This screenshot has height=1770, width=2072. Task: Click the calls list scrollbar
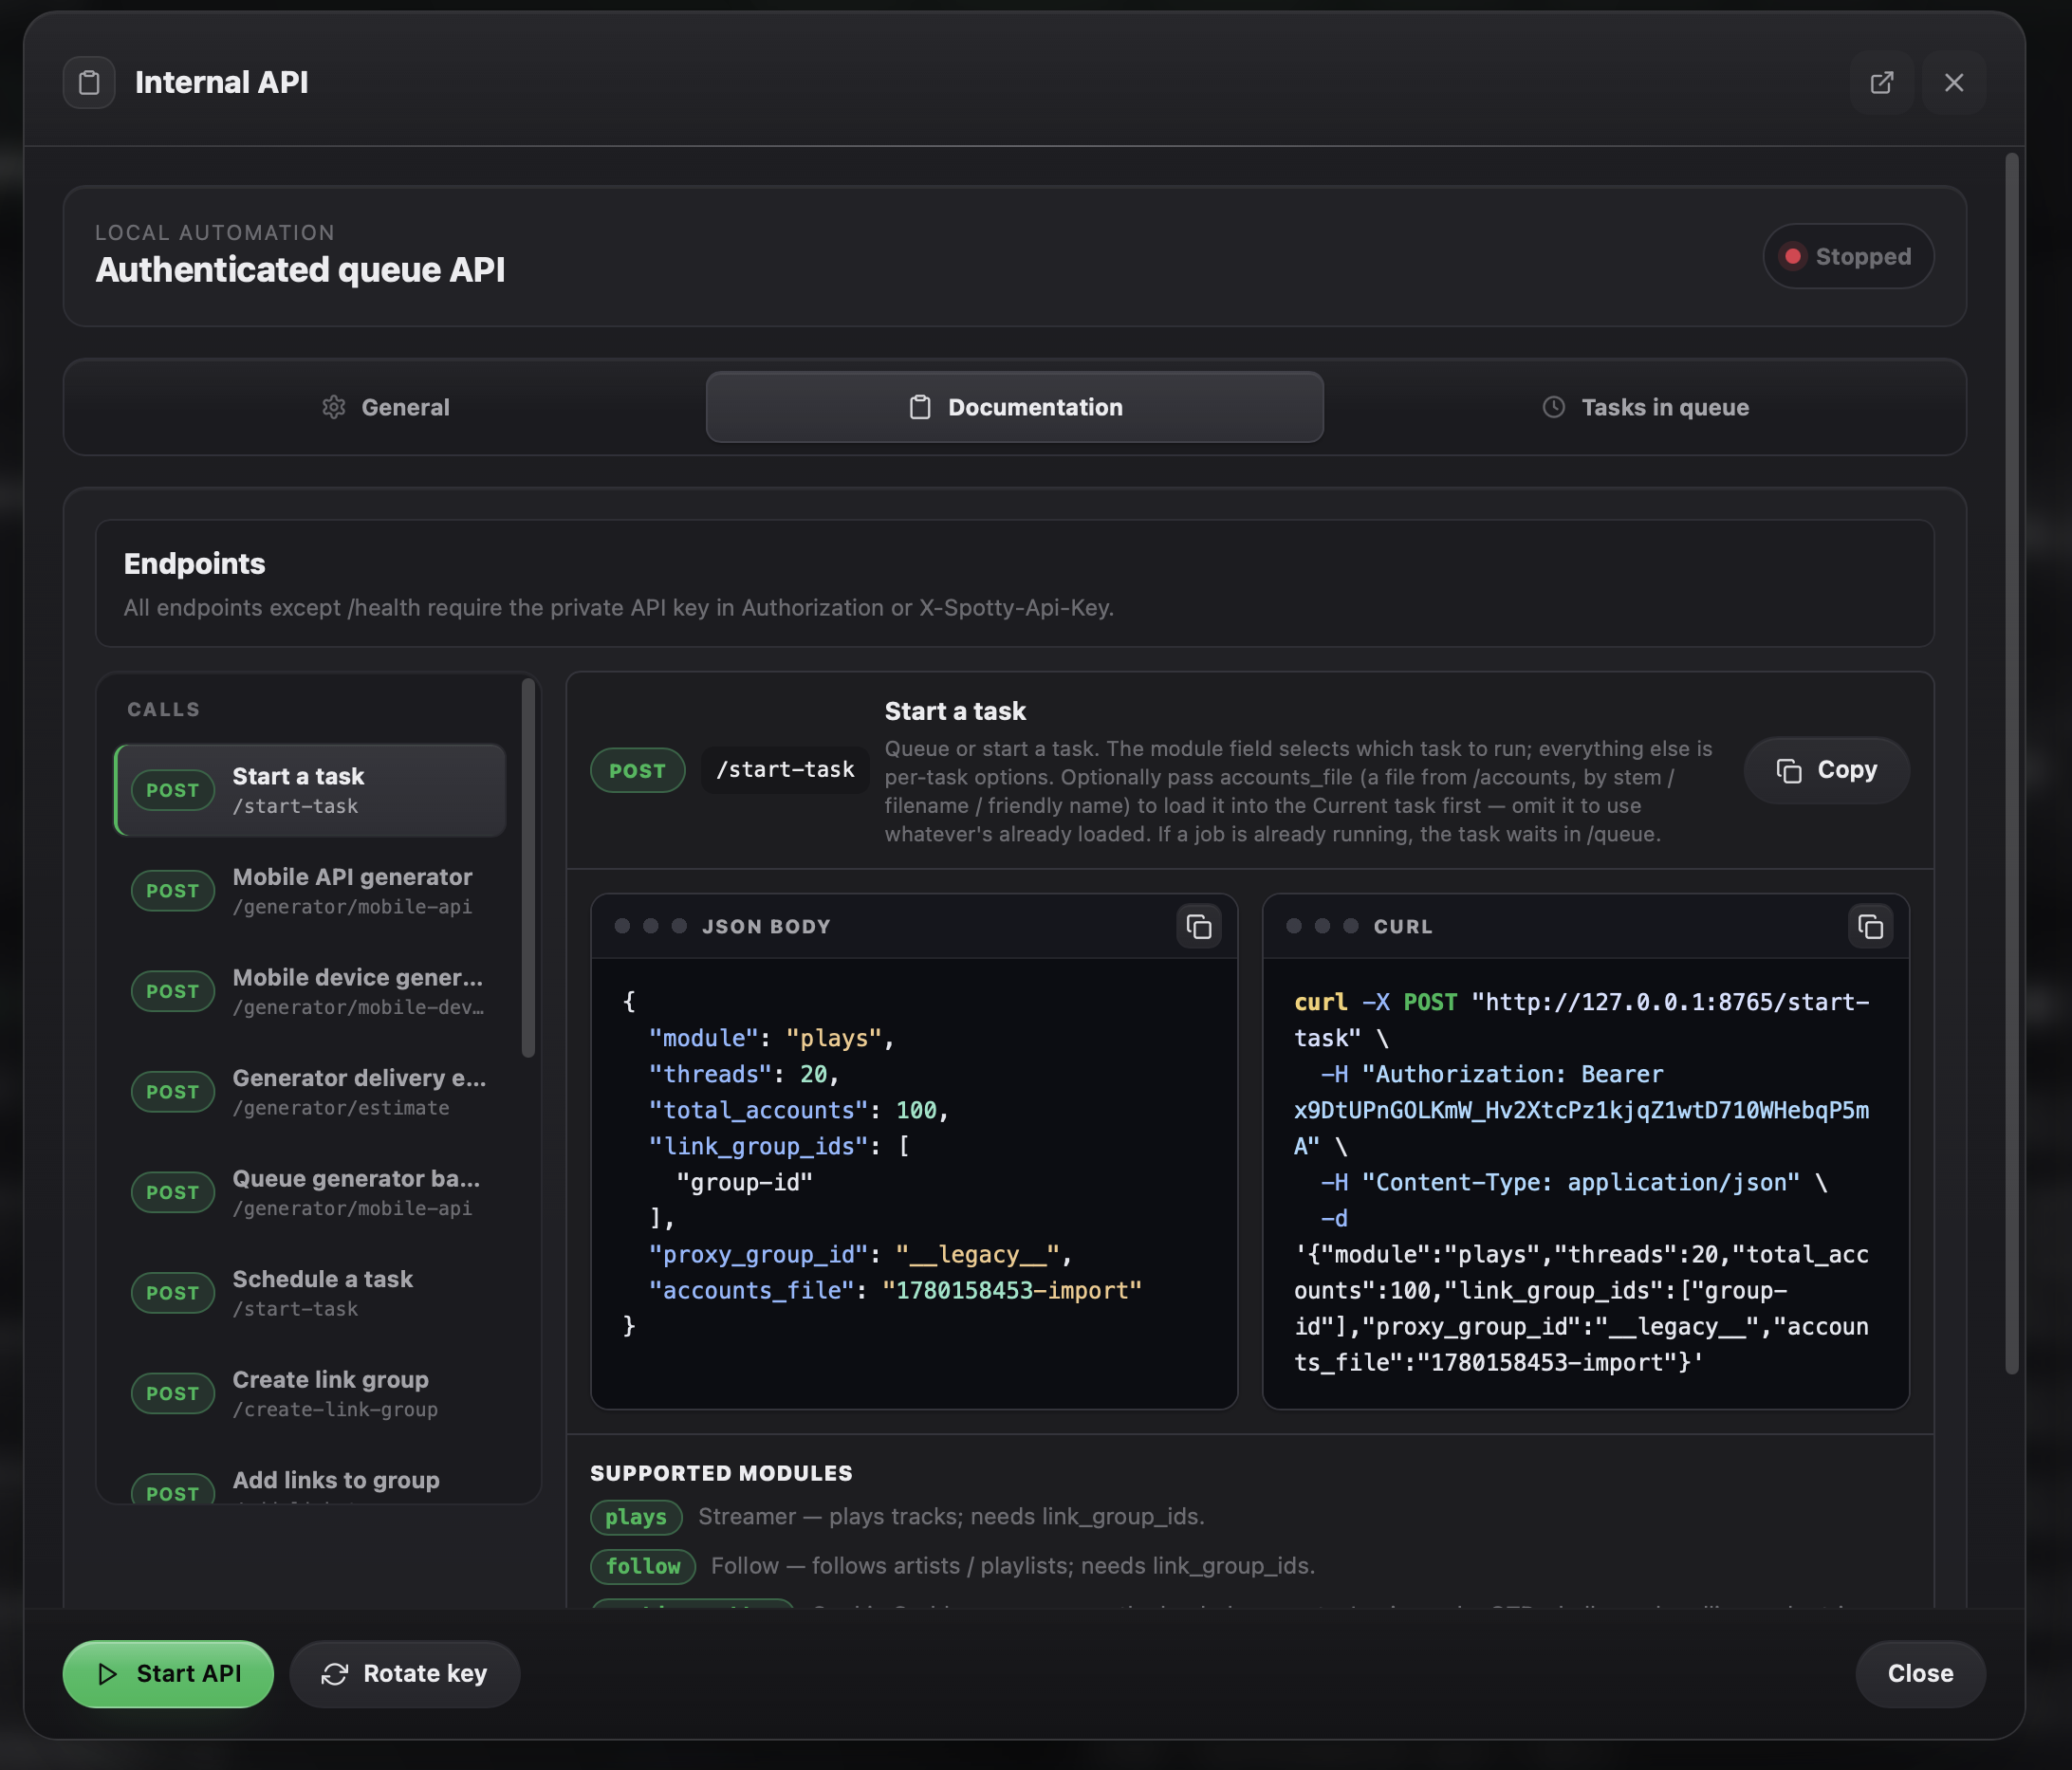point(528,868)
